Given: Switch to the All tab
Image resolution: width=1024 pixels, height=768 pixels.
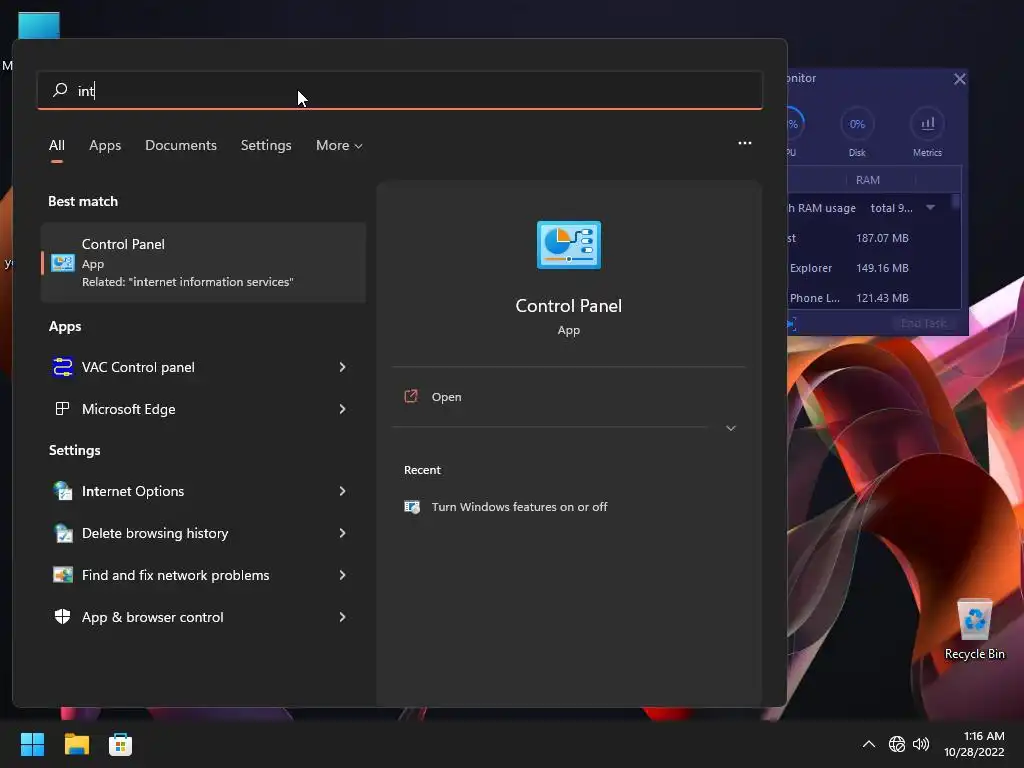Looking at the screenshot, I should 57,145.
